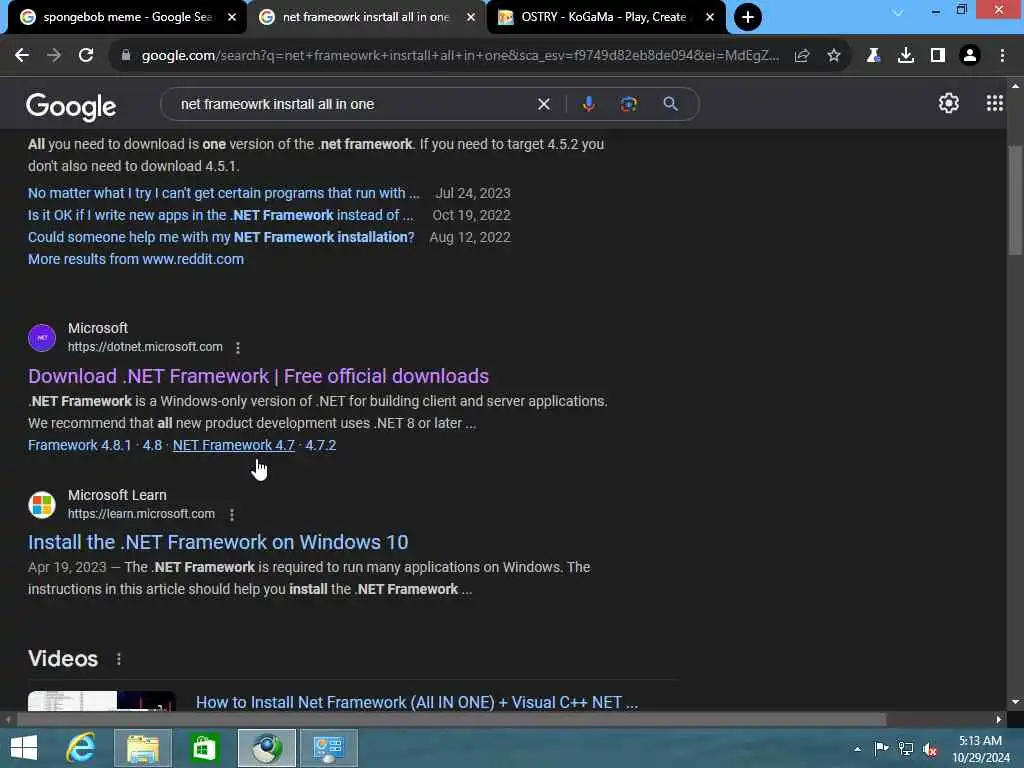Open 'How to Install Net Framework (All IN ONE)' video
The height and width of the screenshot is (768, 1024).
[x=417, y=703]
